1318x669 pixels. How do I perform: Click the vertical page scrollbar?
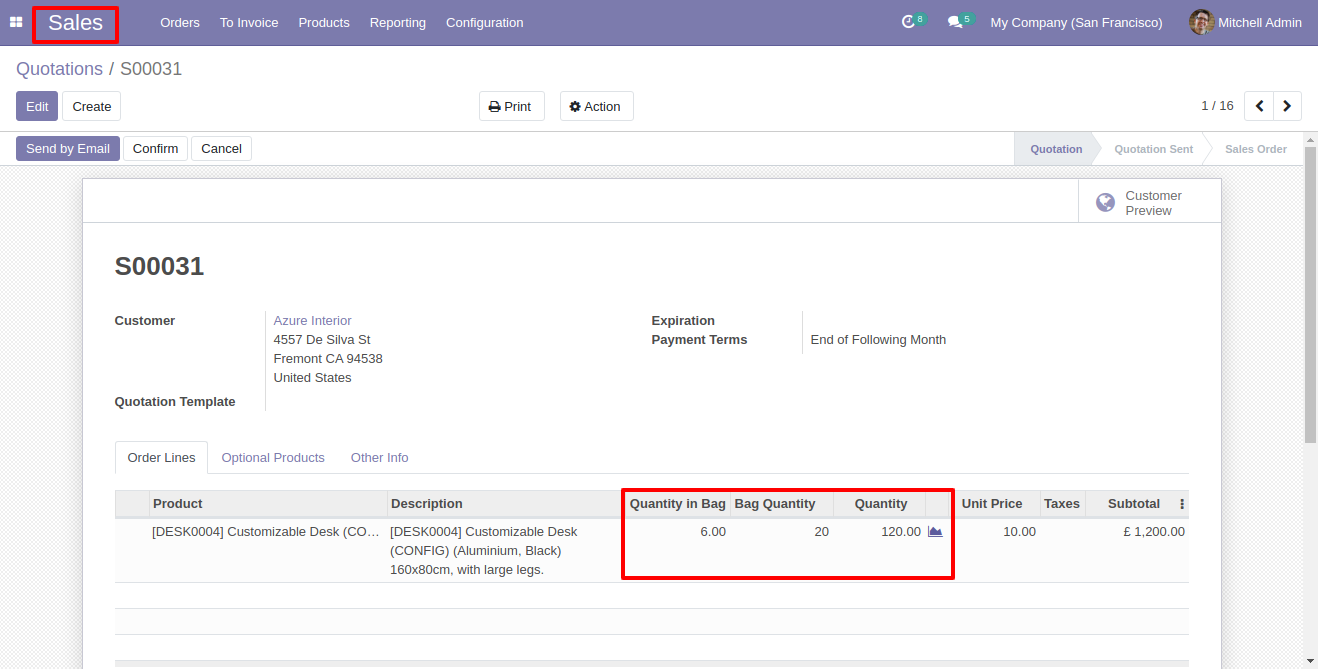click(1311, 295)
